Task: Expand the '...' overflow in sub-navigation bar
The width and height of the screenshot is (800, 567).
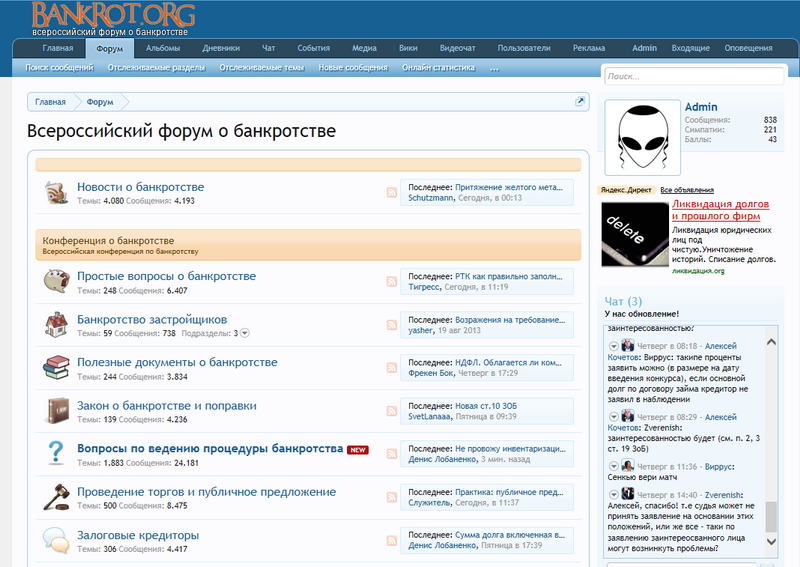Action: pyautogui.click(x=494, y=68)
